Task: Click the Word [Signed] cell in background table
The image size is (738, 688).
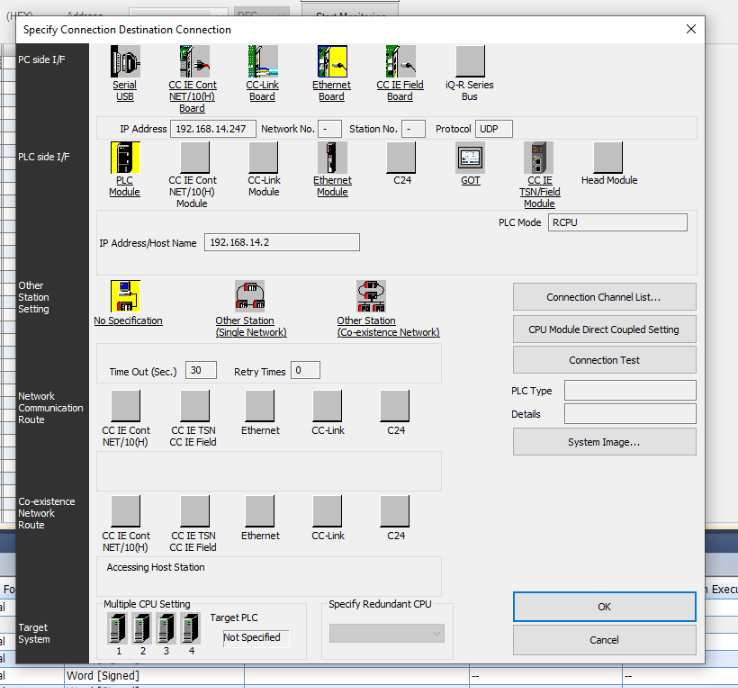Action: pos(154,676)
